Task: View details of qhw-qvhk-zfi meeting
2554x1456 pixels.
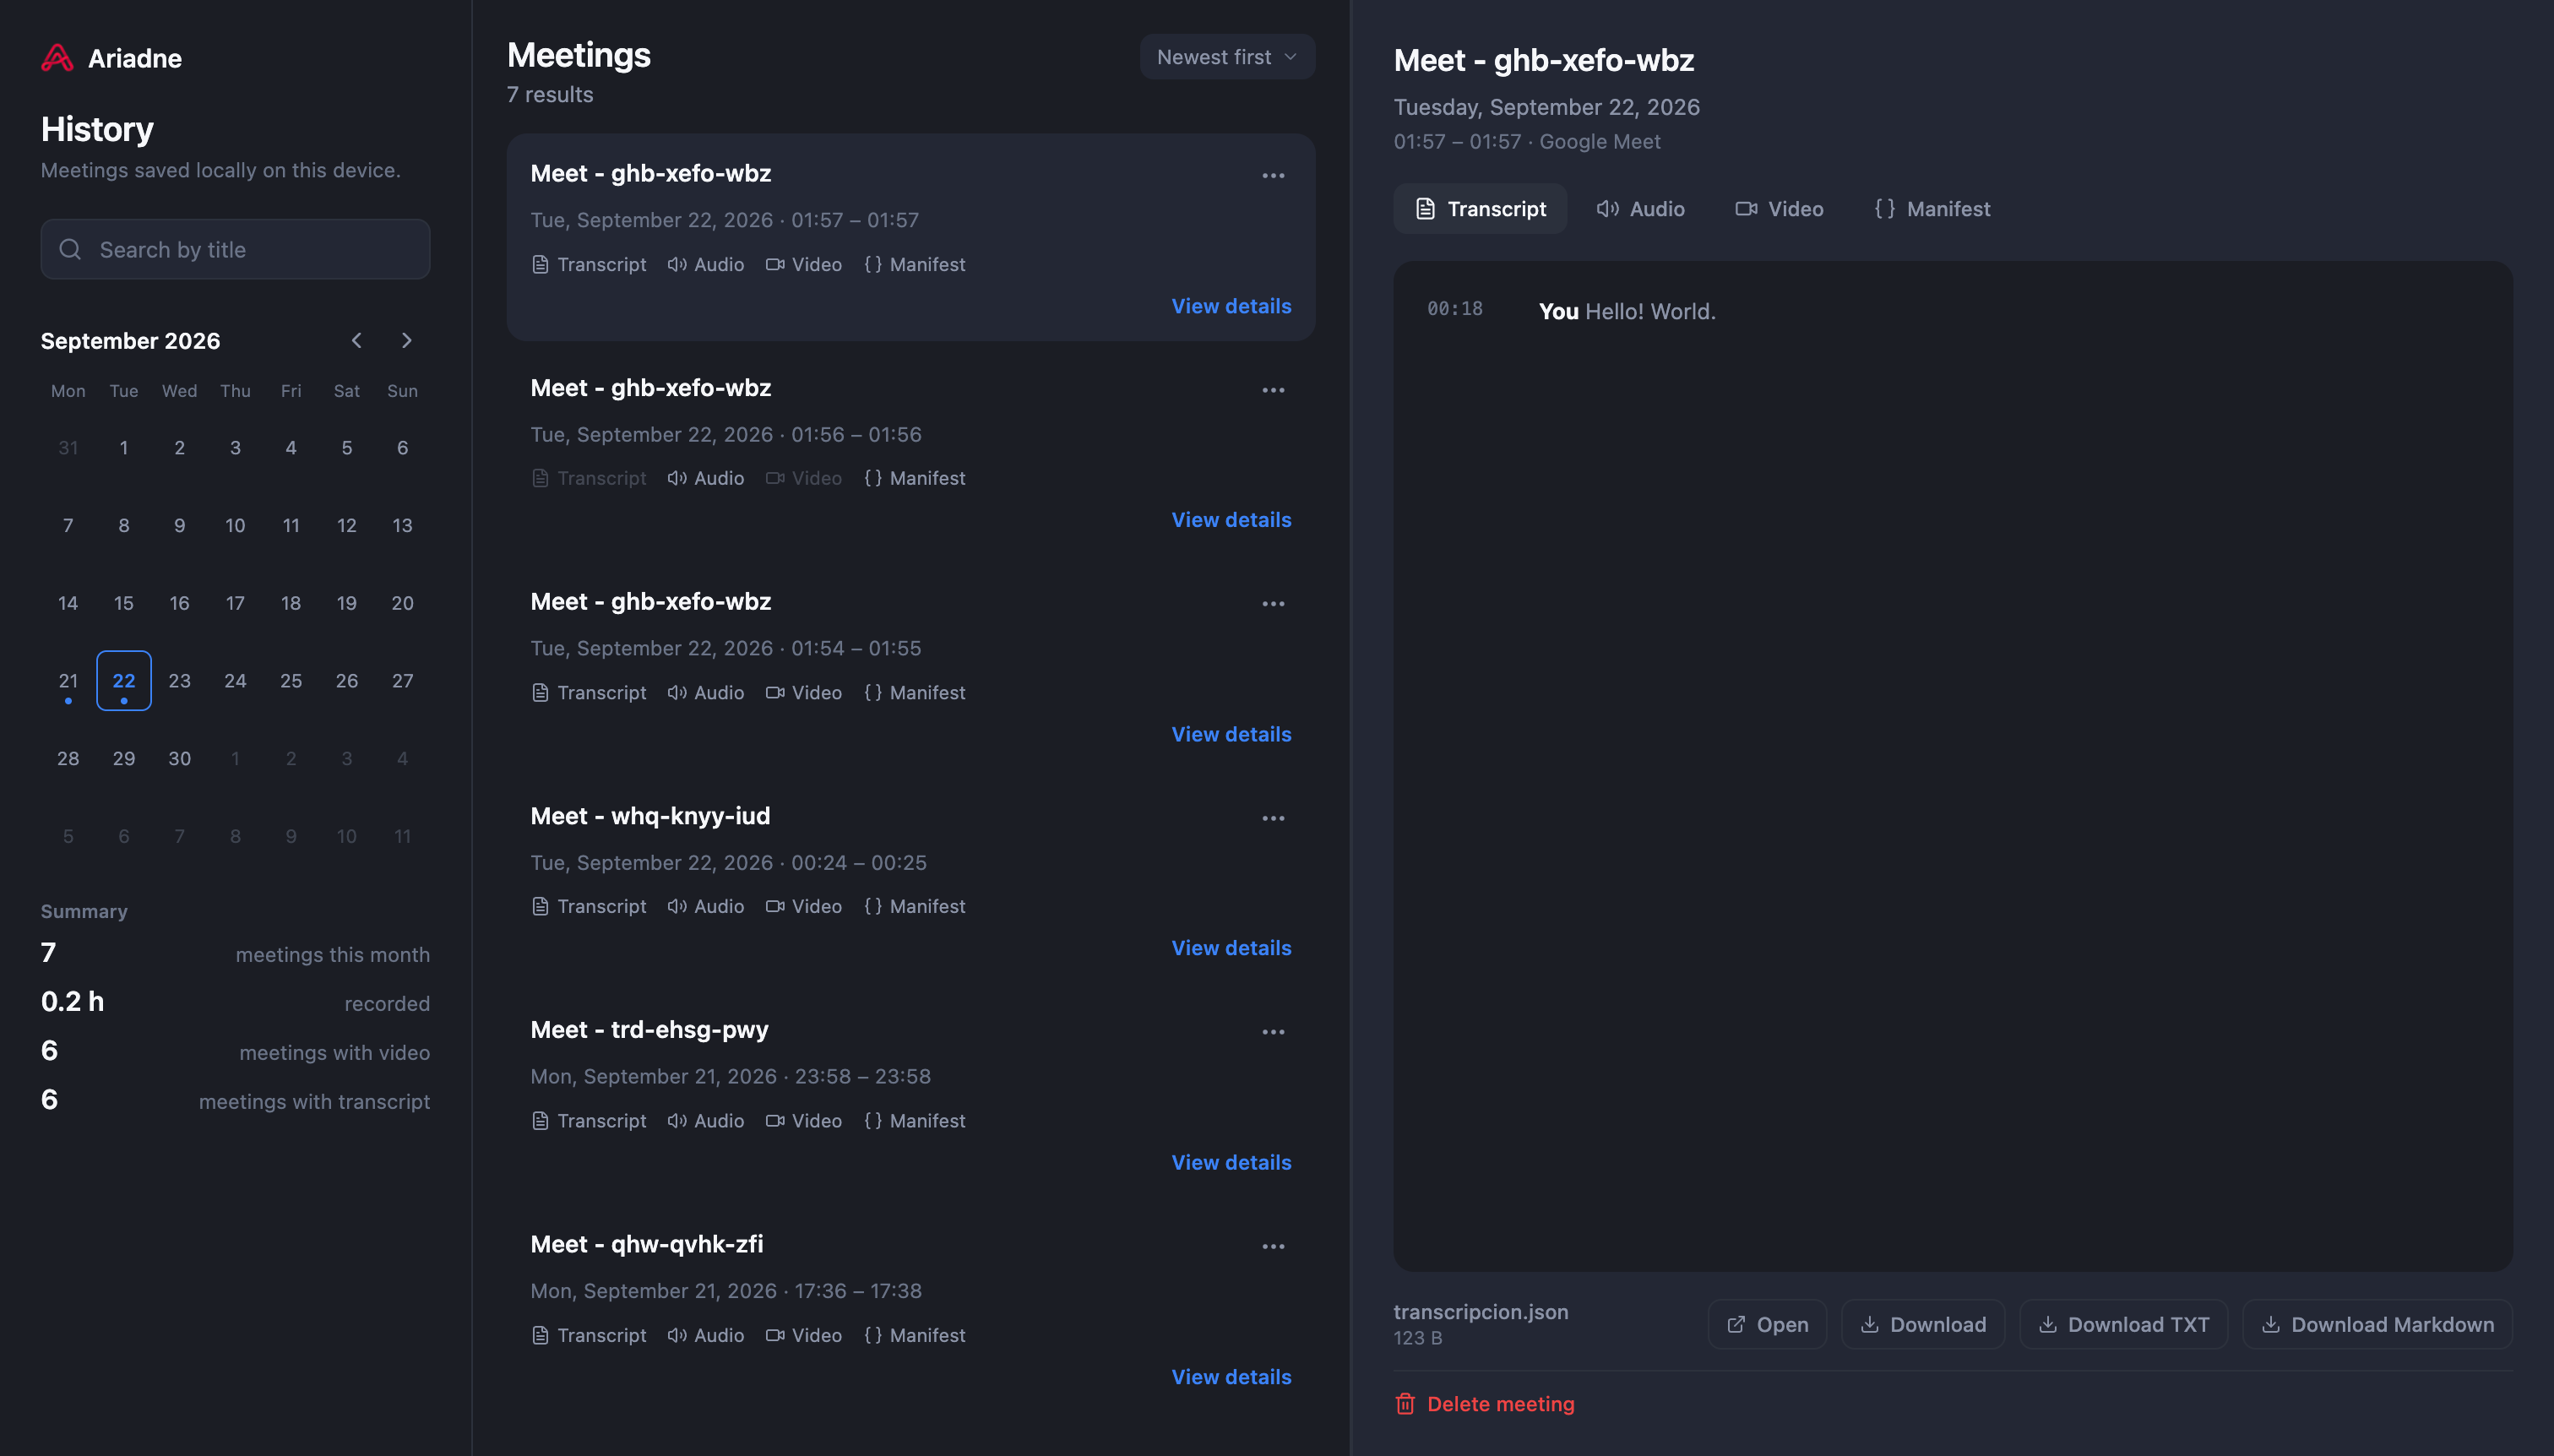Action: tap(1231, 1377)
